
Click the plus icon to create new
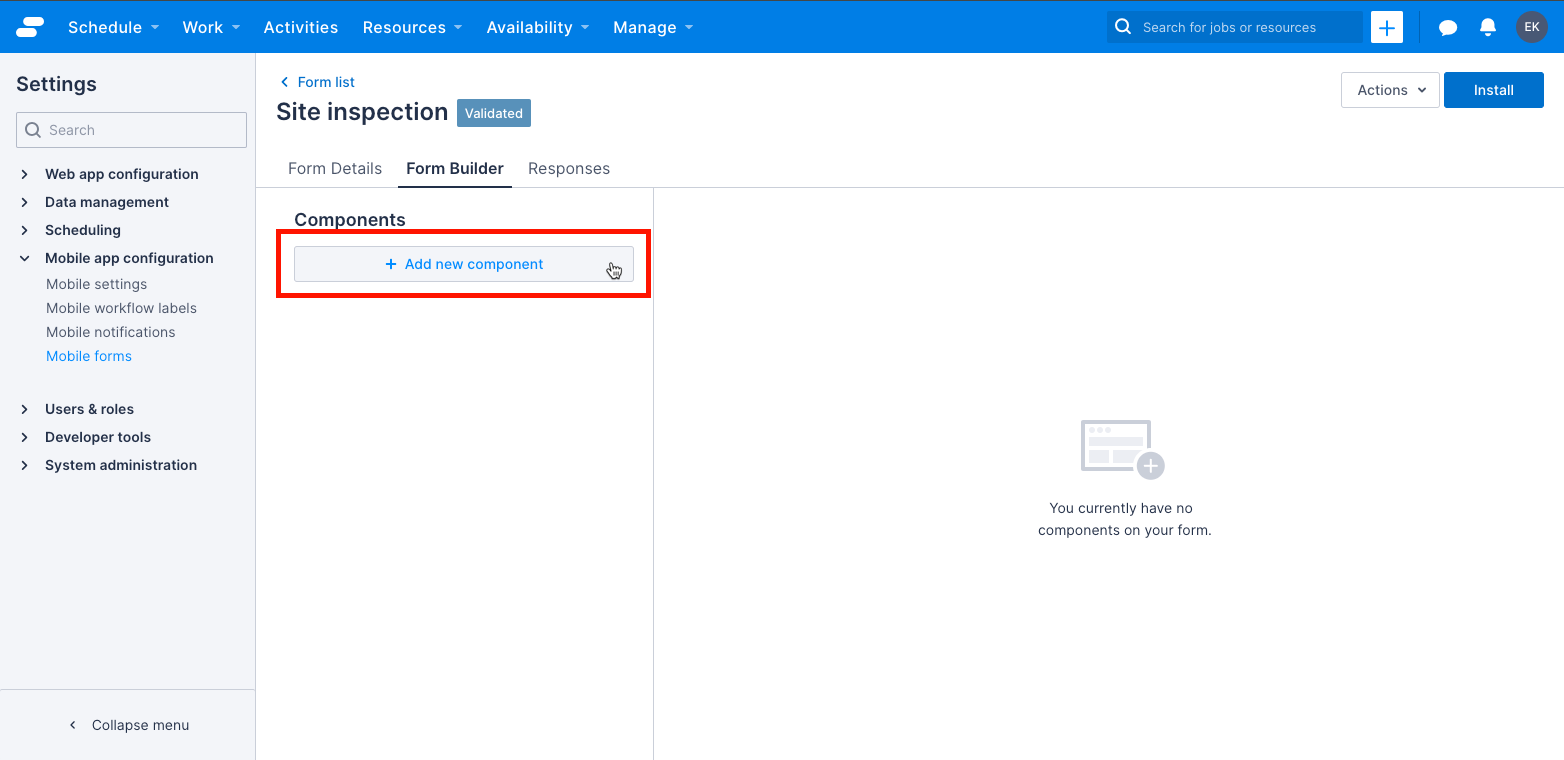(x=1386, y=27)
